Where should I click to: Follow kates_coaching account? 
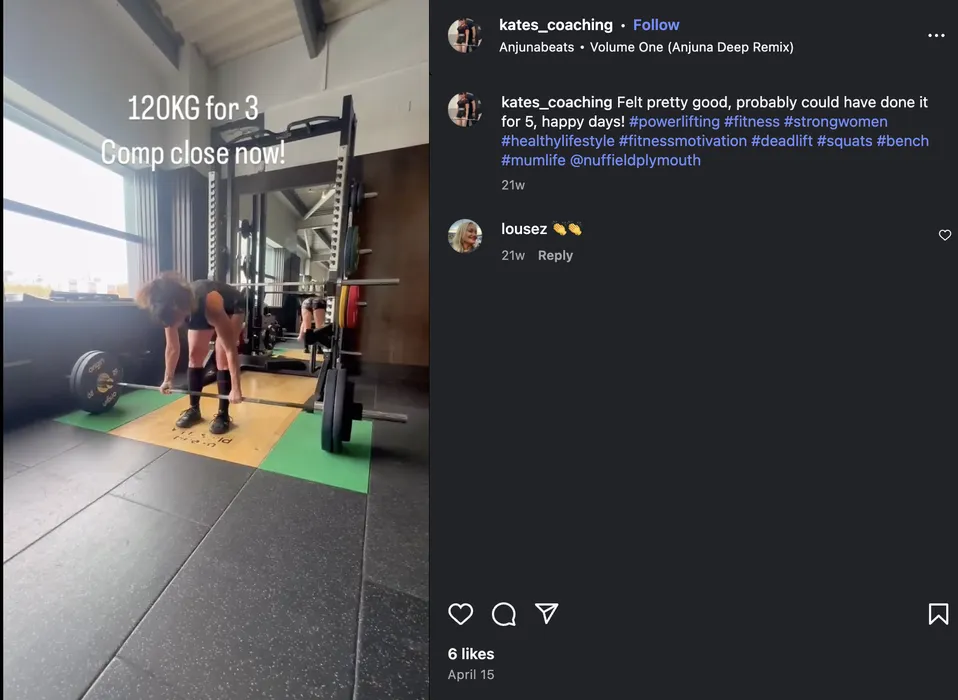coord(656,25)
